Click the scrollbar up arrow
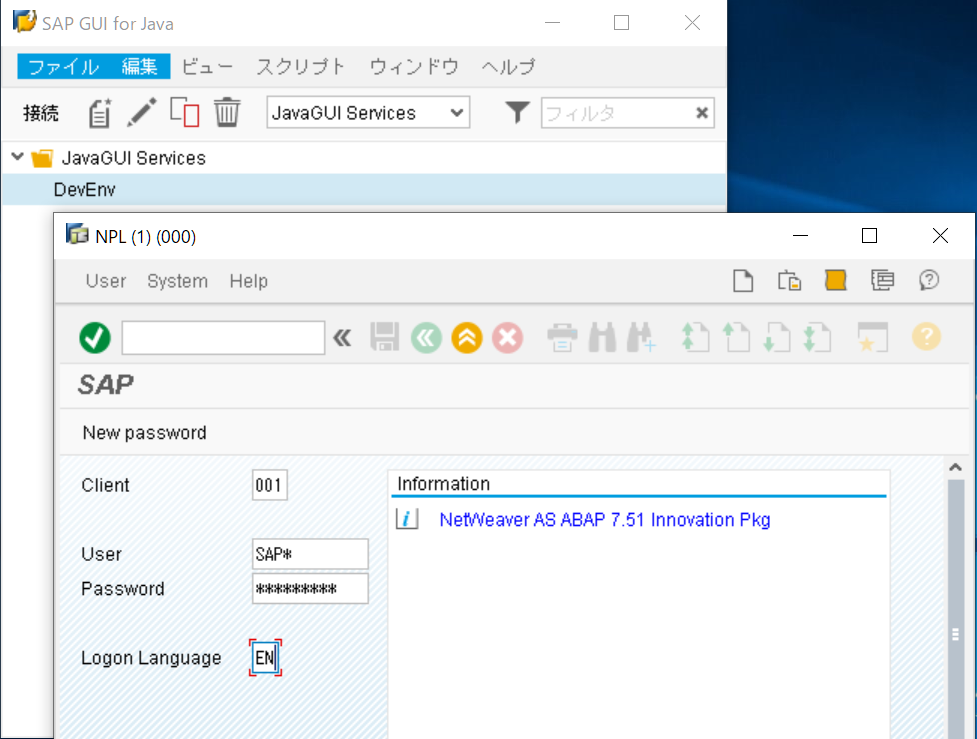Viewport: 977px width, 739px height. 955,467
